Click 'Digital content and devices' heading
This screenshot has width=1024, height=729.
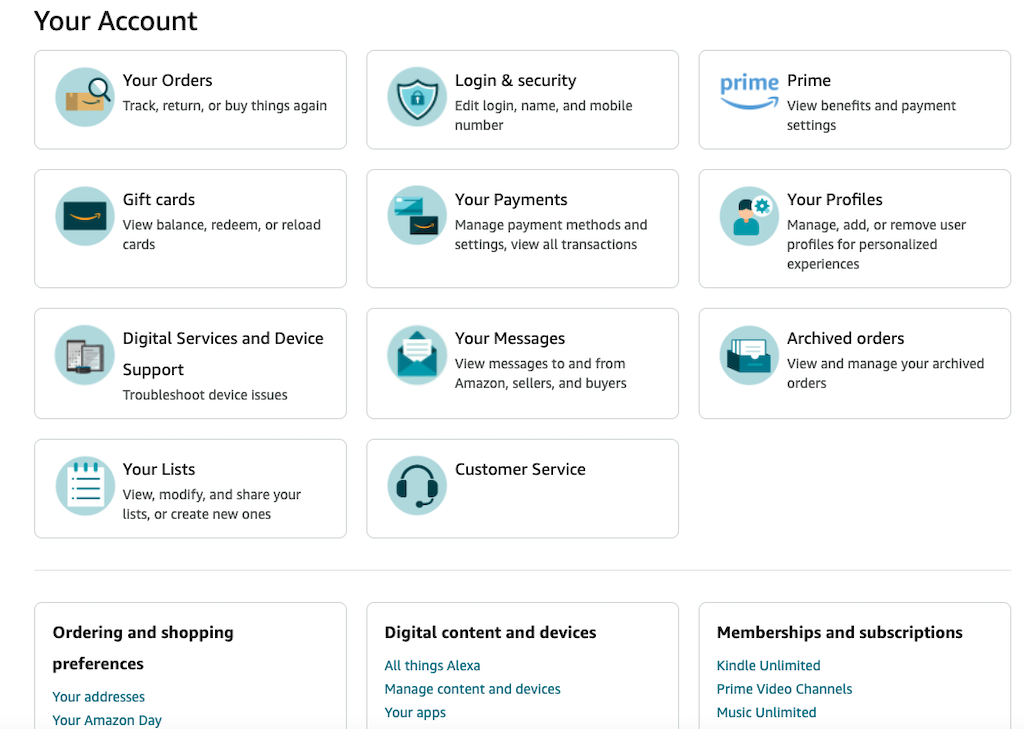pos(490,632)
